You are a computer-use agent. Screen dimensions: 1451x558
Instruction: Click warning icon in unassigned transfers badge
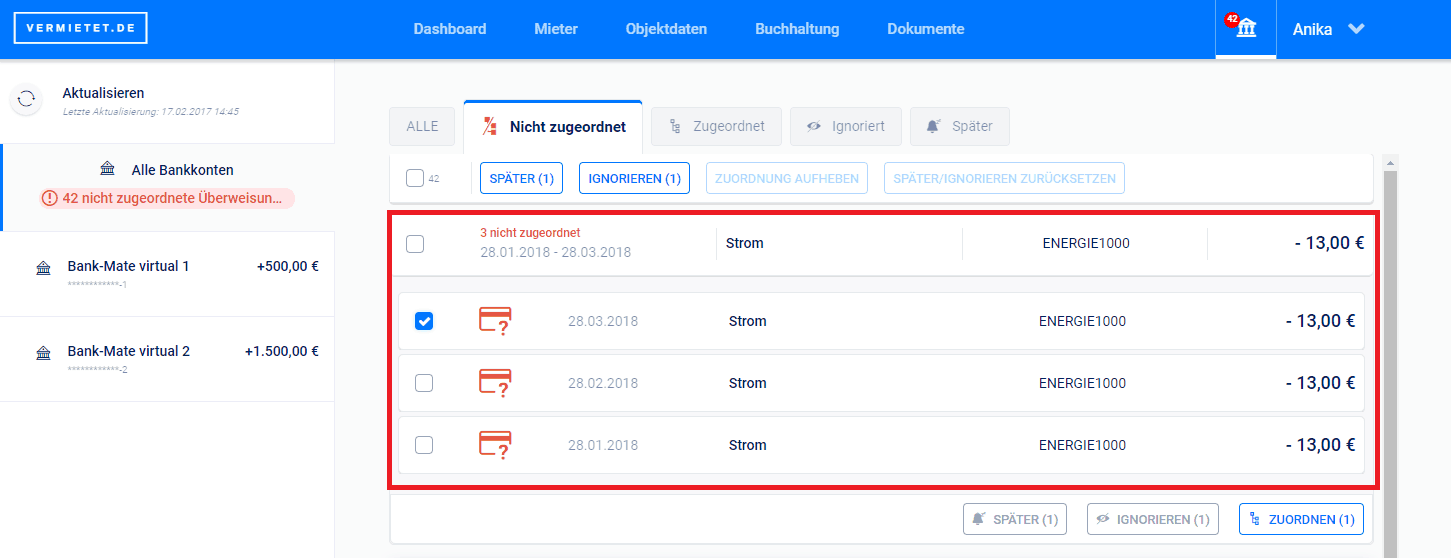tap(50, 198)
